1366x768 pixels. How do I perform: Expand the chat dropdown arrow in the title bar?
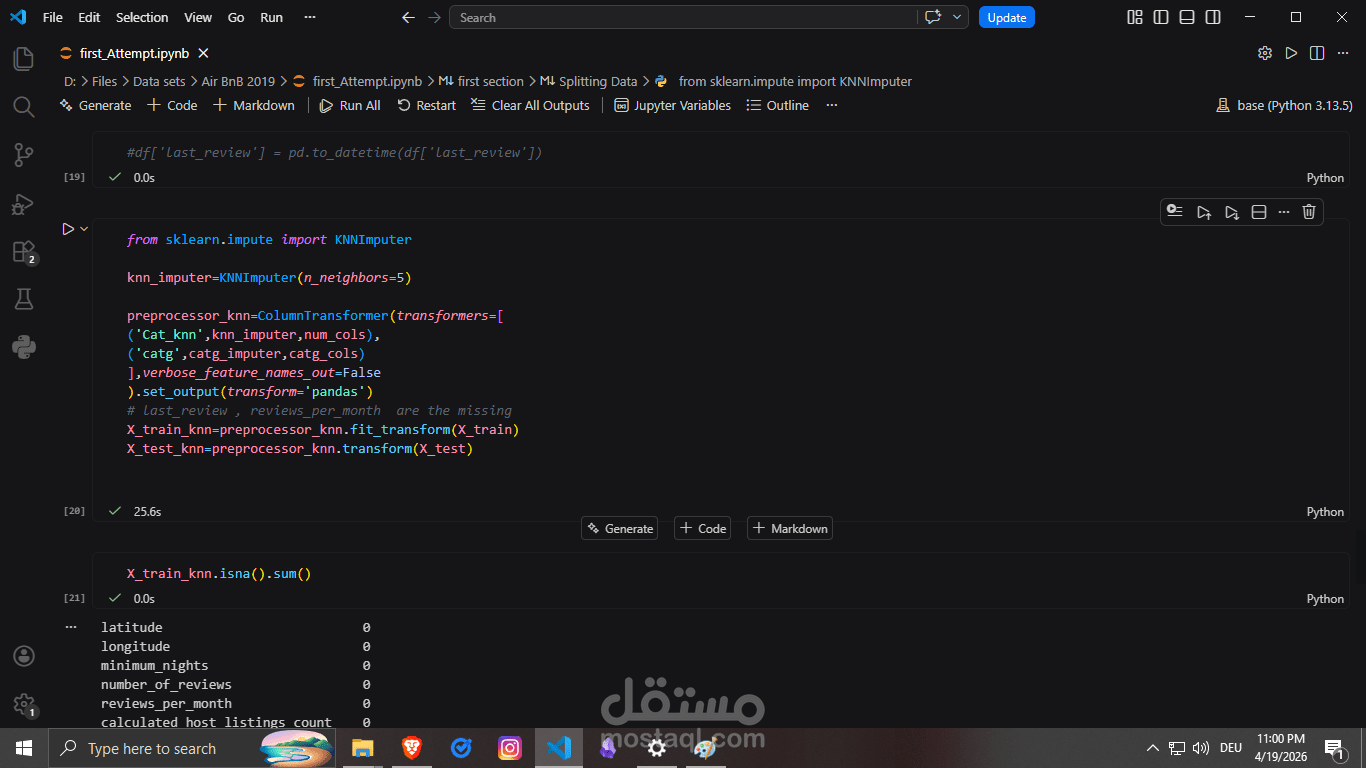(957, 17)
